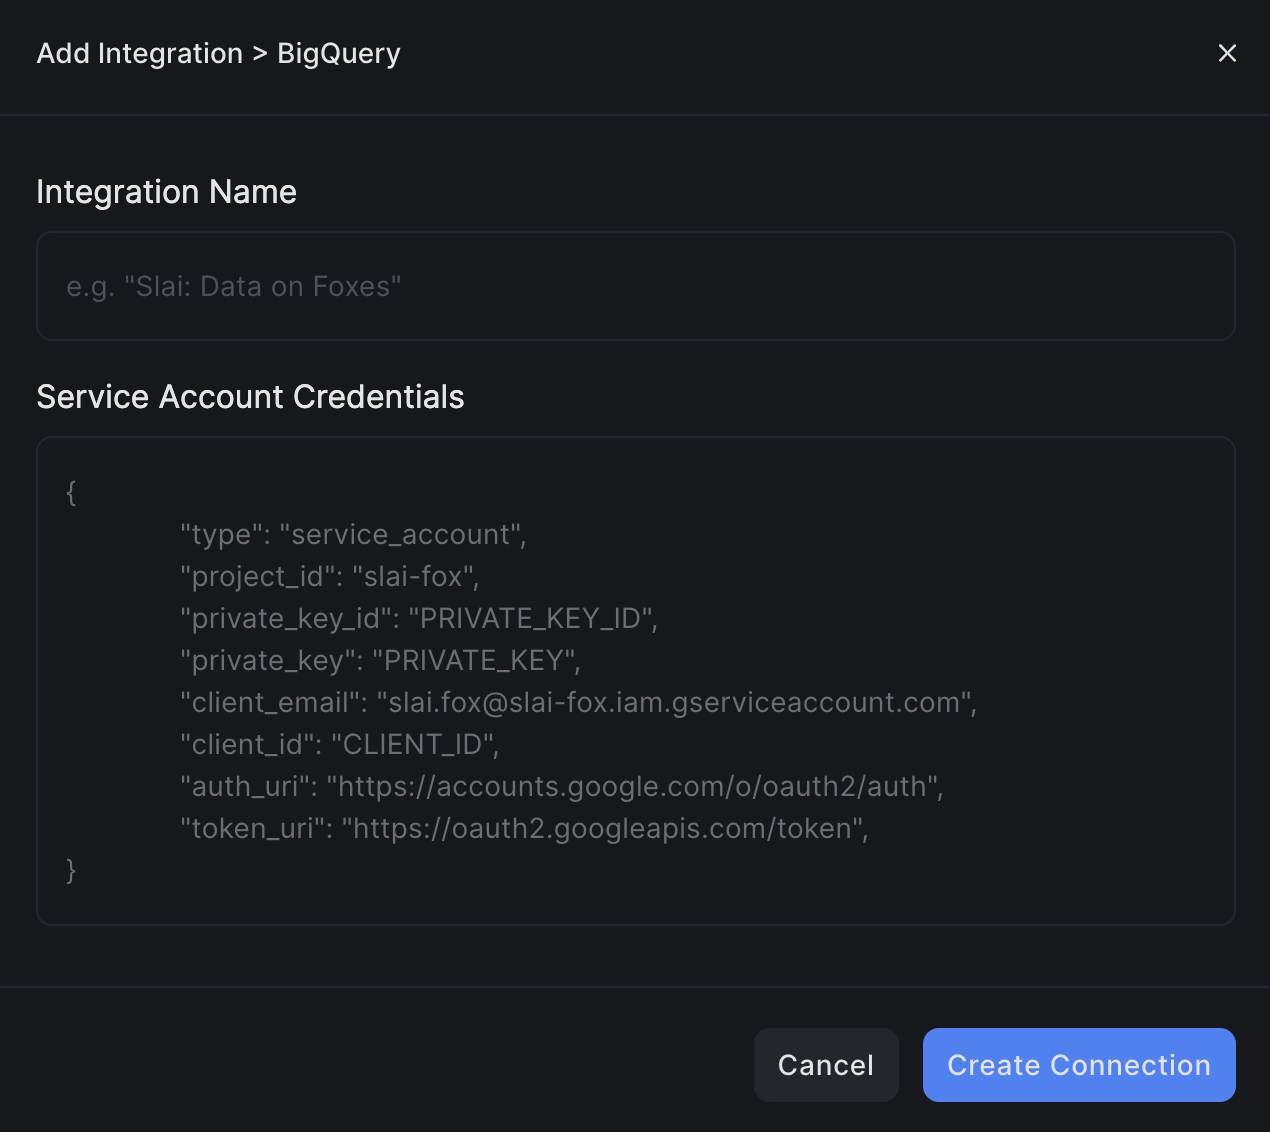
Task: Click the X icon in the dialog header
Action: (1227, 53)
